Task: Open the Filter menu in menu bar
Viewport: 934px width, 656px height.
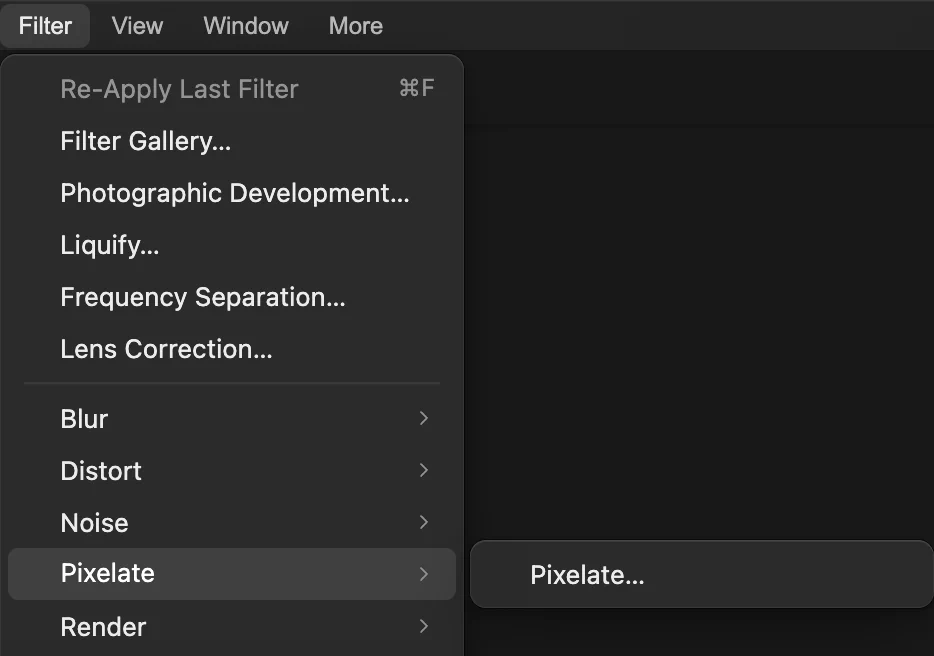Action: coord(45,26)
